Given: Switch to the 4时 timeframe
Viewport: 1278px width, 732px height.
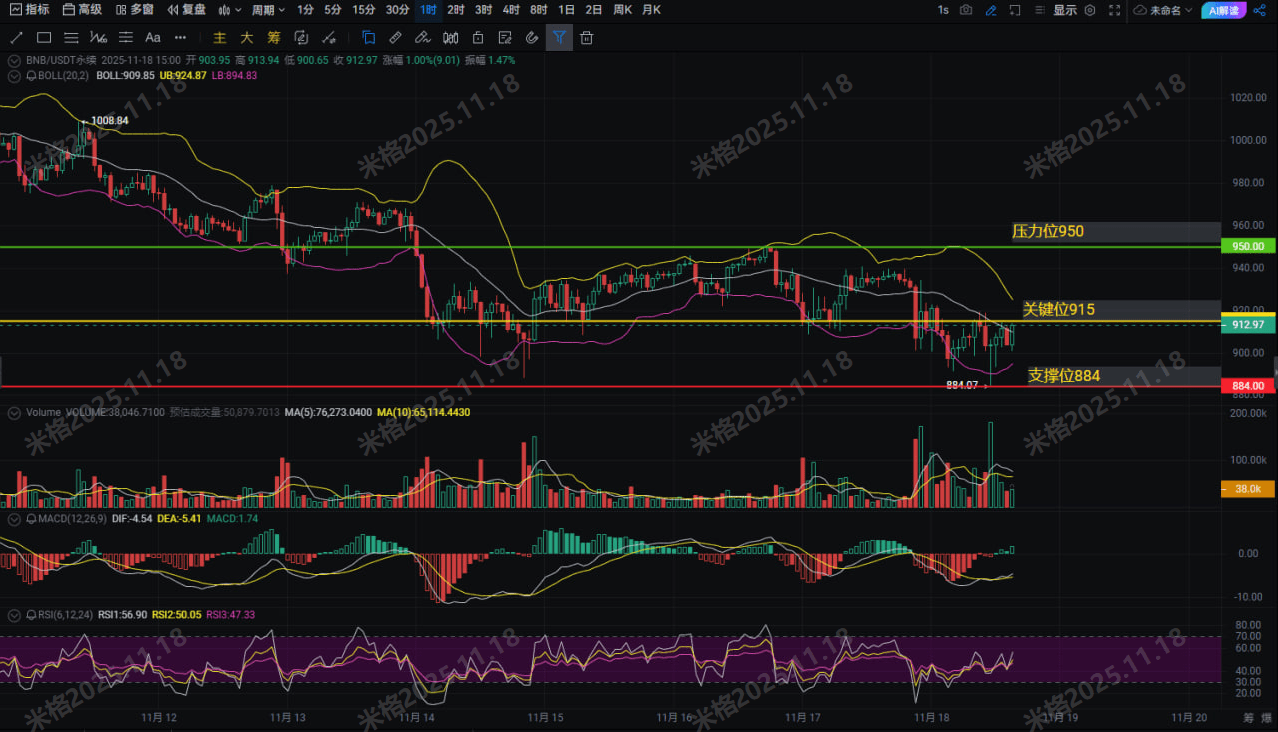Looking at the screenshot, I should pos(511,10).
